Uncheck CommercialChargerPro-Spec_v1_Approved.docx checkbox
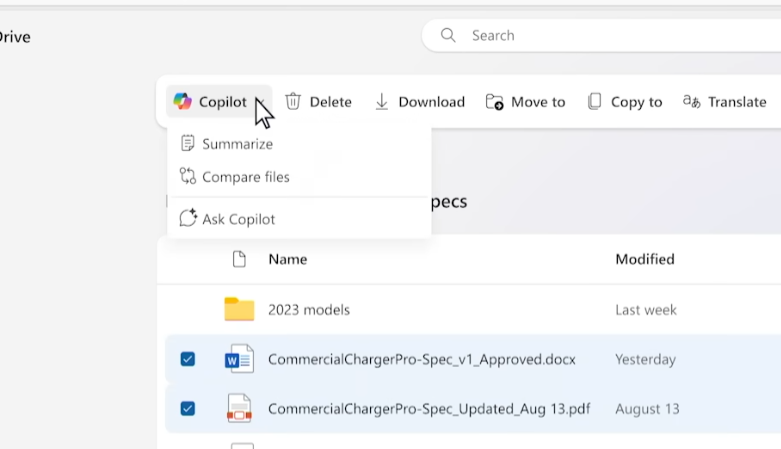 point(188,359)
